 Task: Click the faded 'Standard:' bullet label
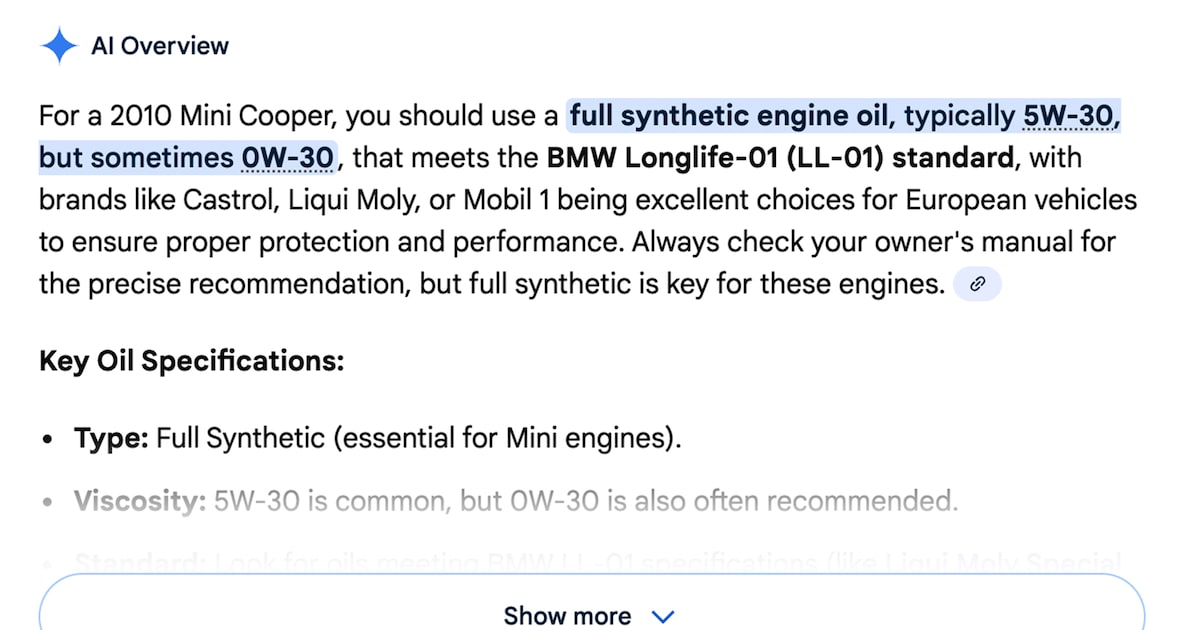[x=140, y=562]
